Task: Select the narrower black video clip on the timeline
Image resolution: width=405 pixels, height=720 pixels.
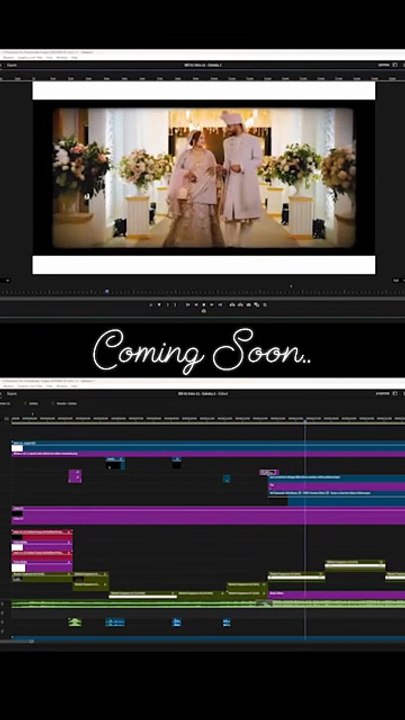Action: click(x=177, y=463)
